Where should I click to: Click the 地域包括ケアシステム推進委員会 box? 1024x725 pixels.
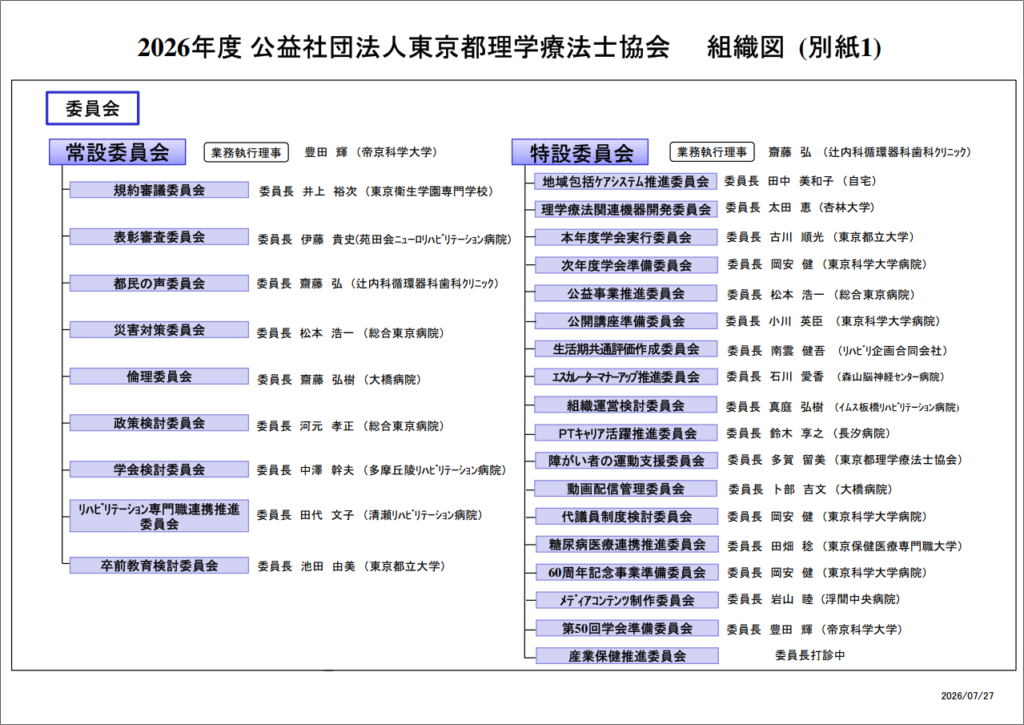point(626,182)
